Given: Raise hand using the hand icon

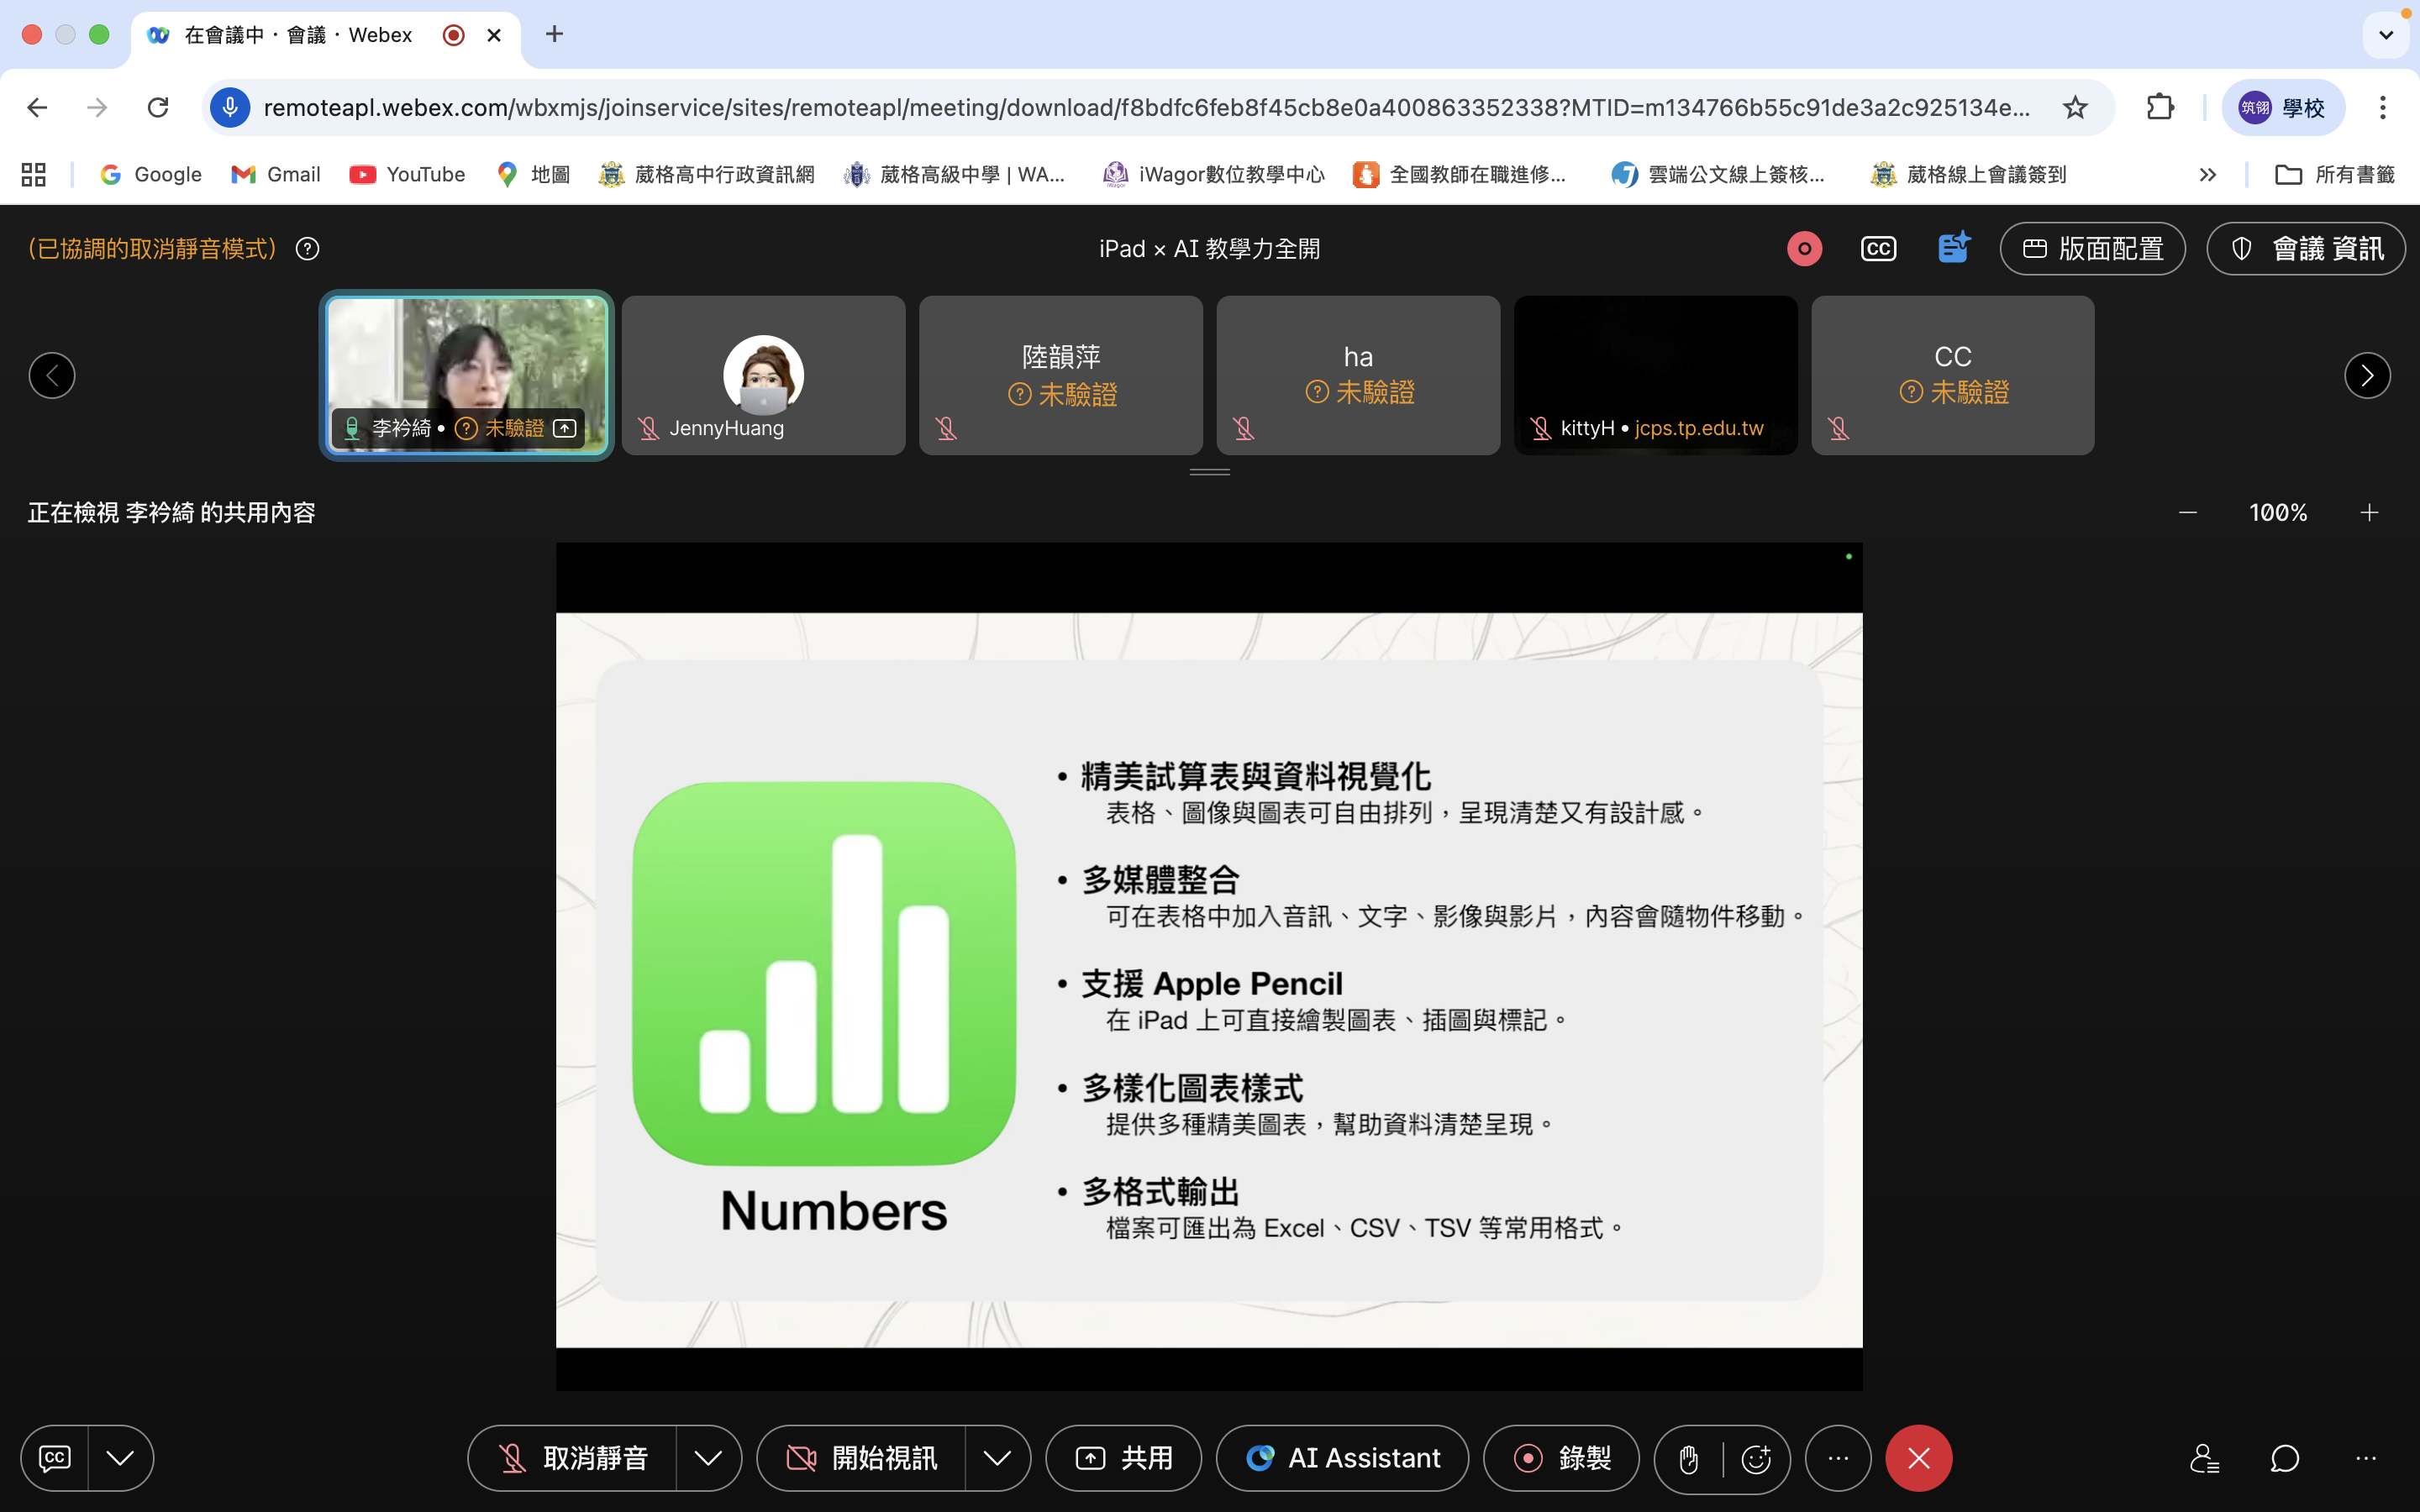Looking at the screenshot, I should [1689, 1459].
